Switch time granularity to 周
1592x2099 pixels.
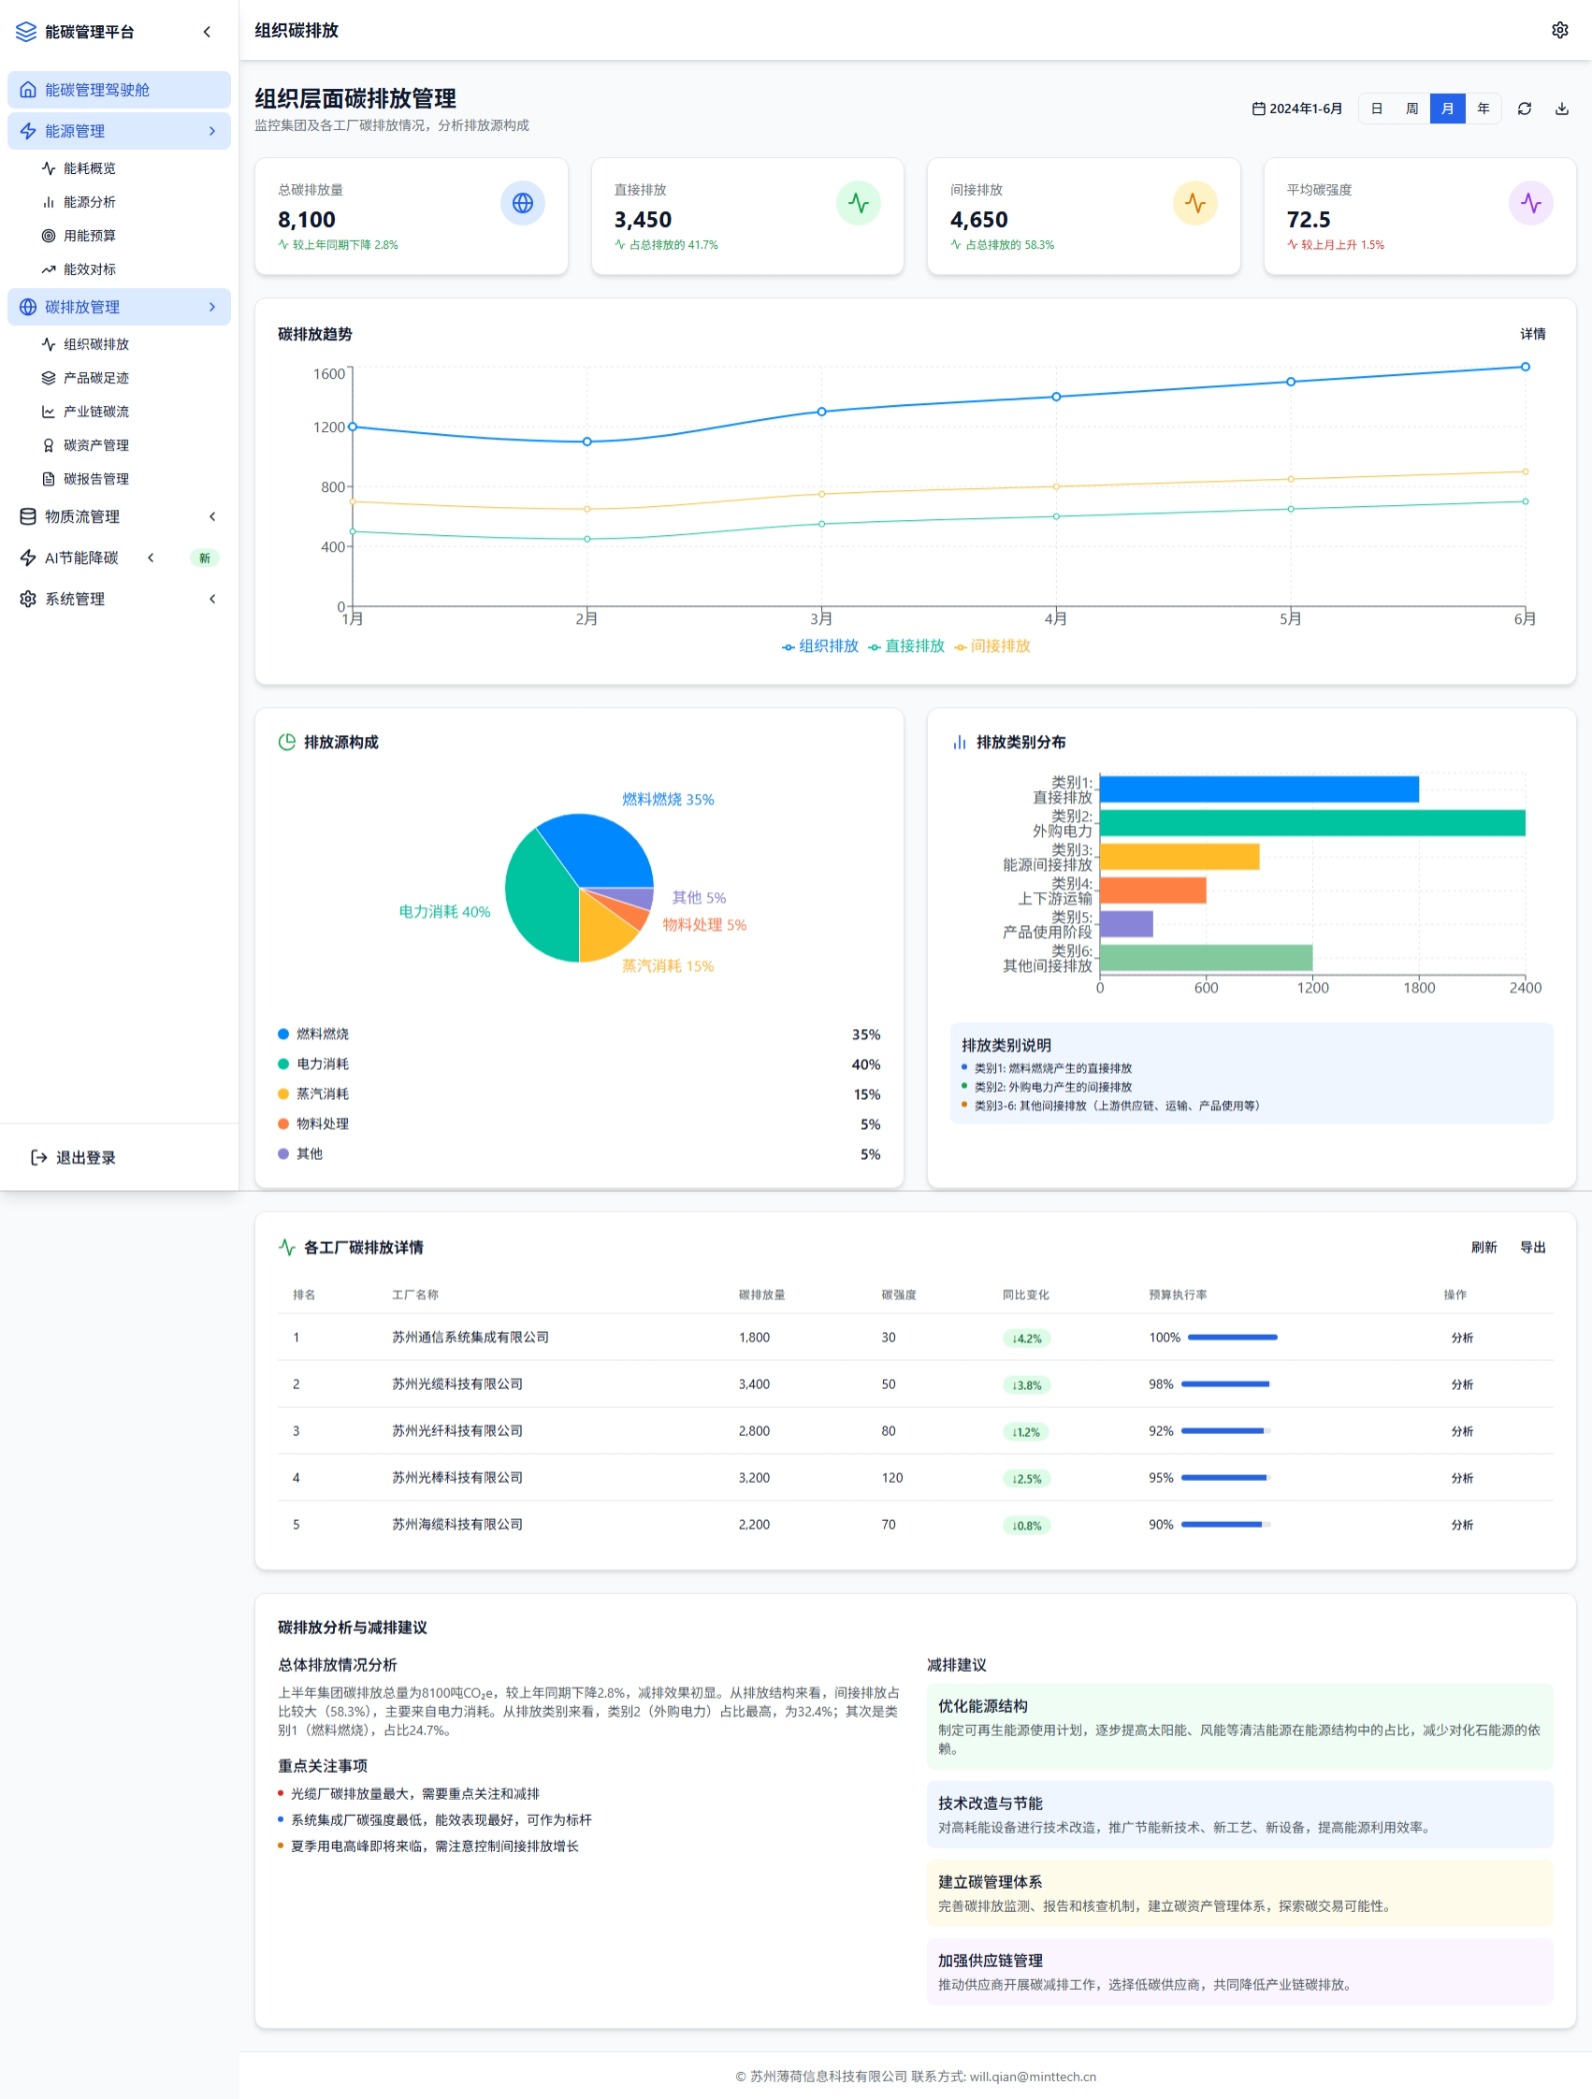[1412, 109]
